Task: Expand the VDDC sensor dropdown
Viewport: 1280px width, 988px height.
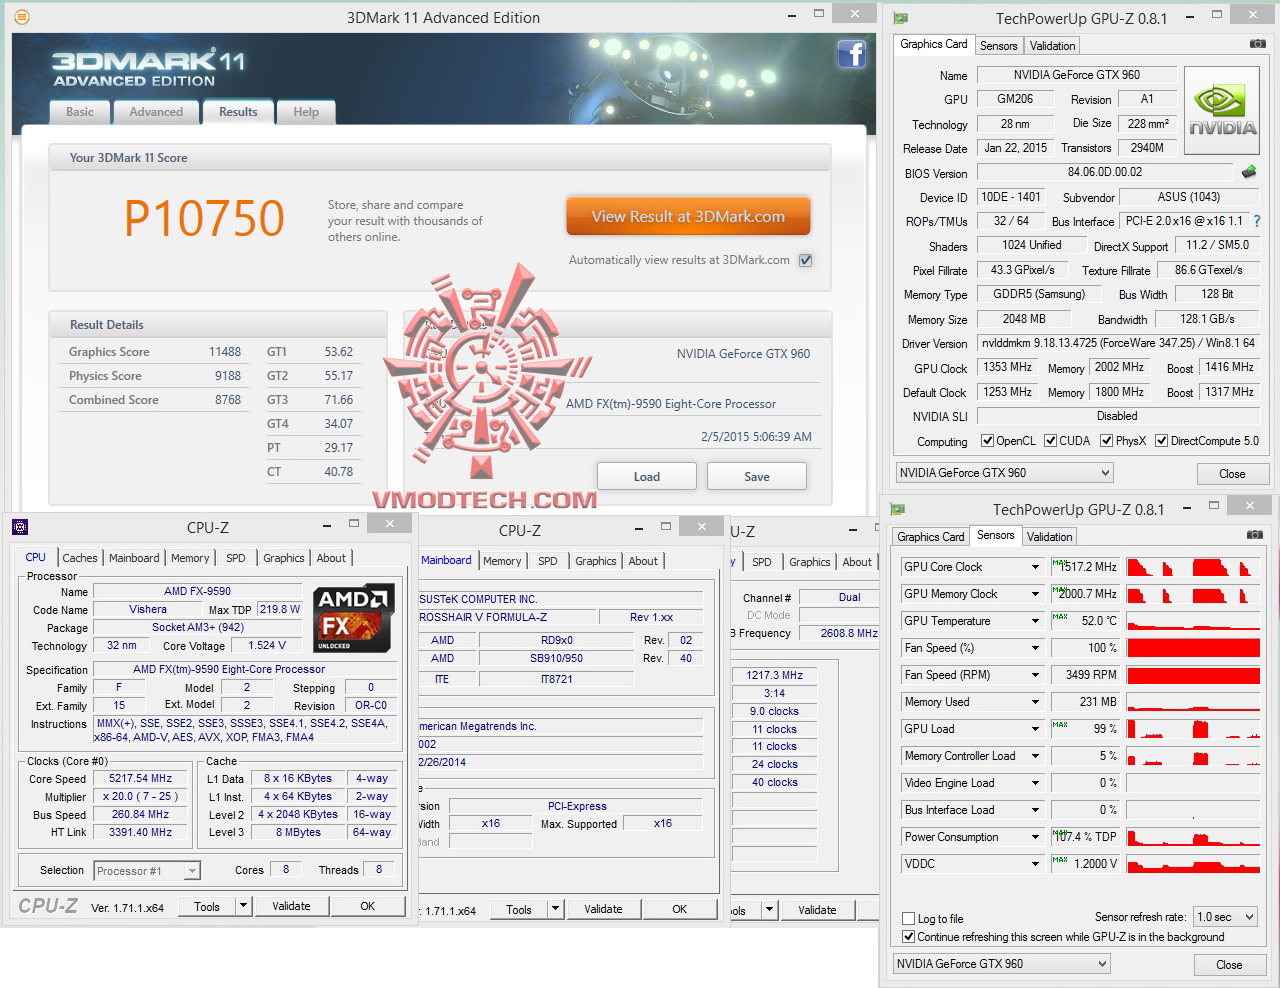Action: tap(1036, 864)
